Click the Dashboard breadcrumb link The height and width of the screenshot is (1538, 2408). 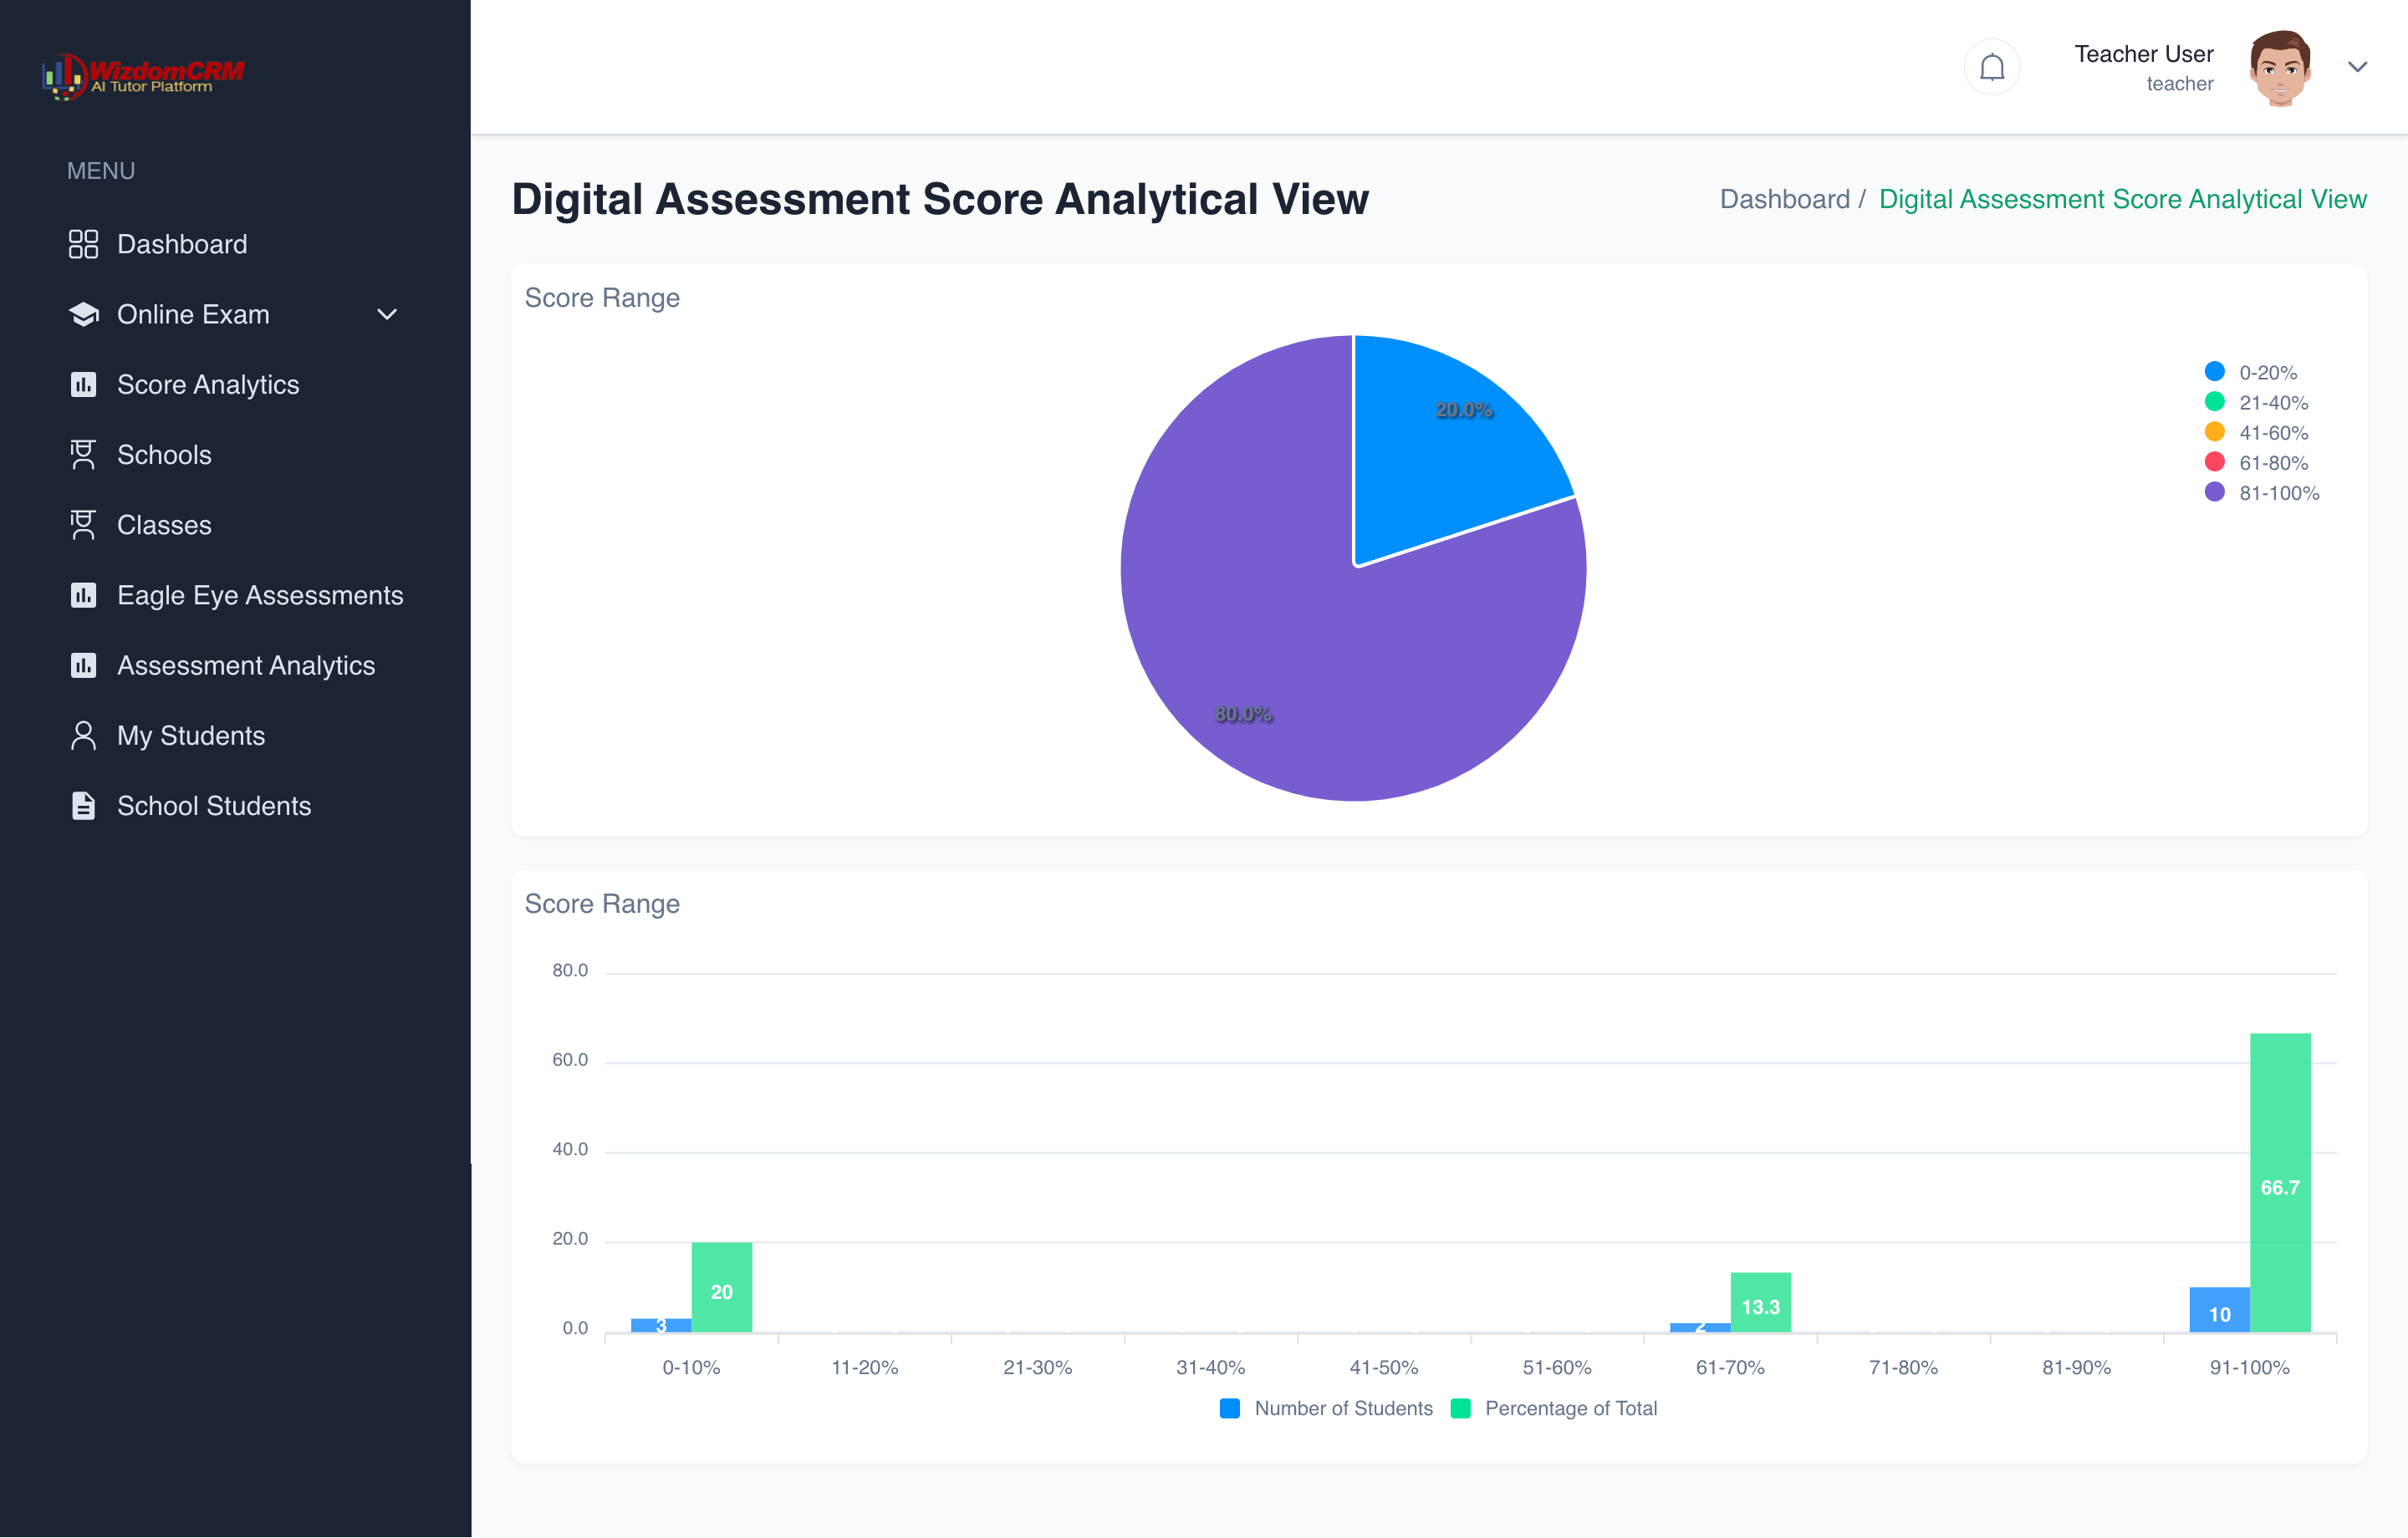[x=1784, y=199]
